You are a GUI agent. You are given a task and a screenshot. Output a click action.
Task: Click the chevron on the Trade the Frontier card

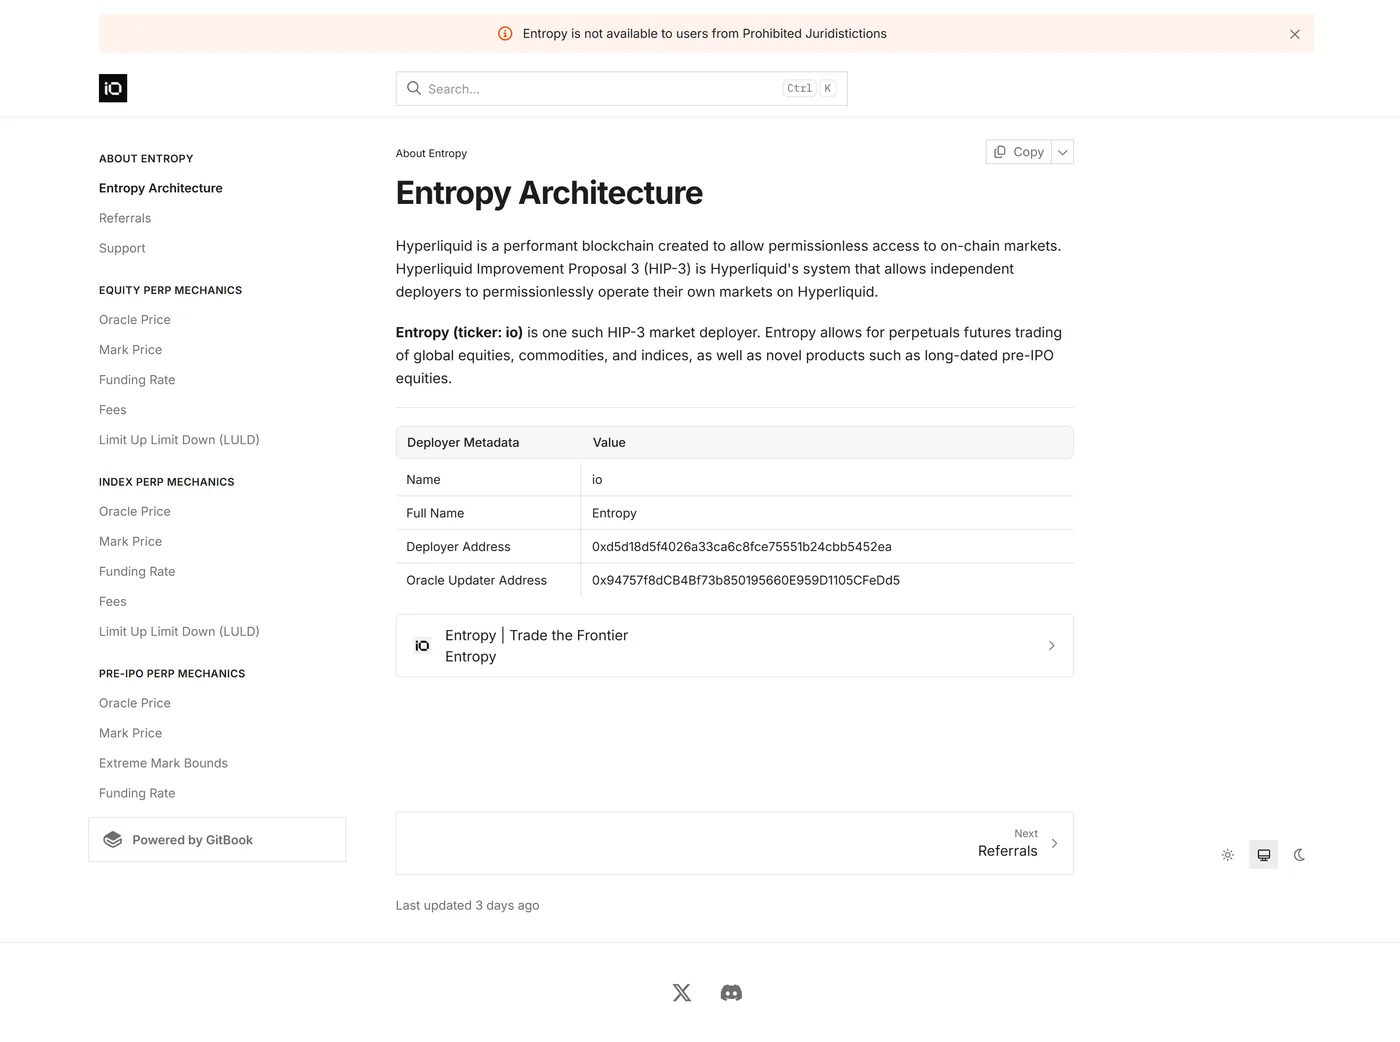pyautogui.click(x=1051, y=646)
